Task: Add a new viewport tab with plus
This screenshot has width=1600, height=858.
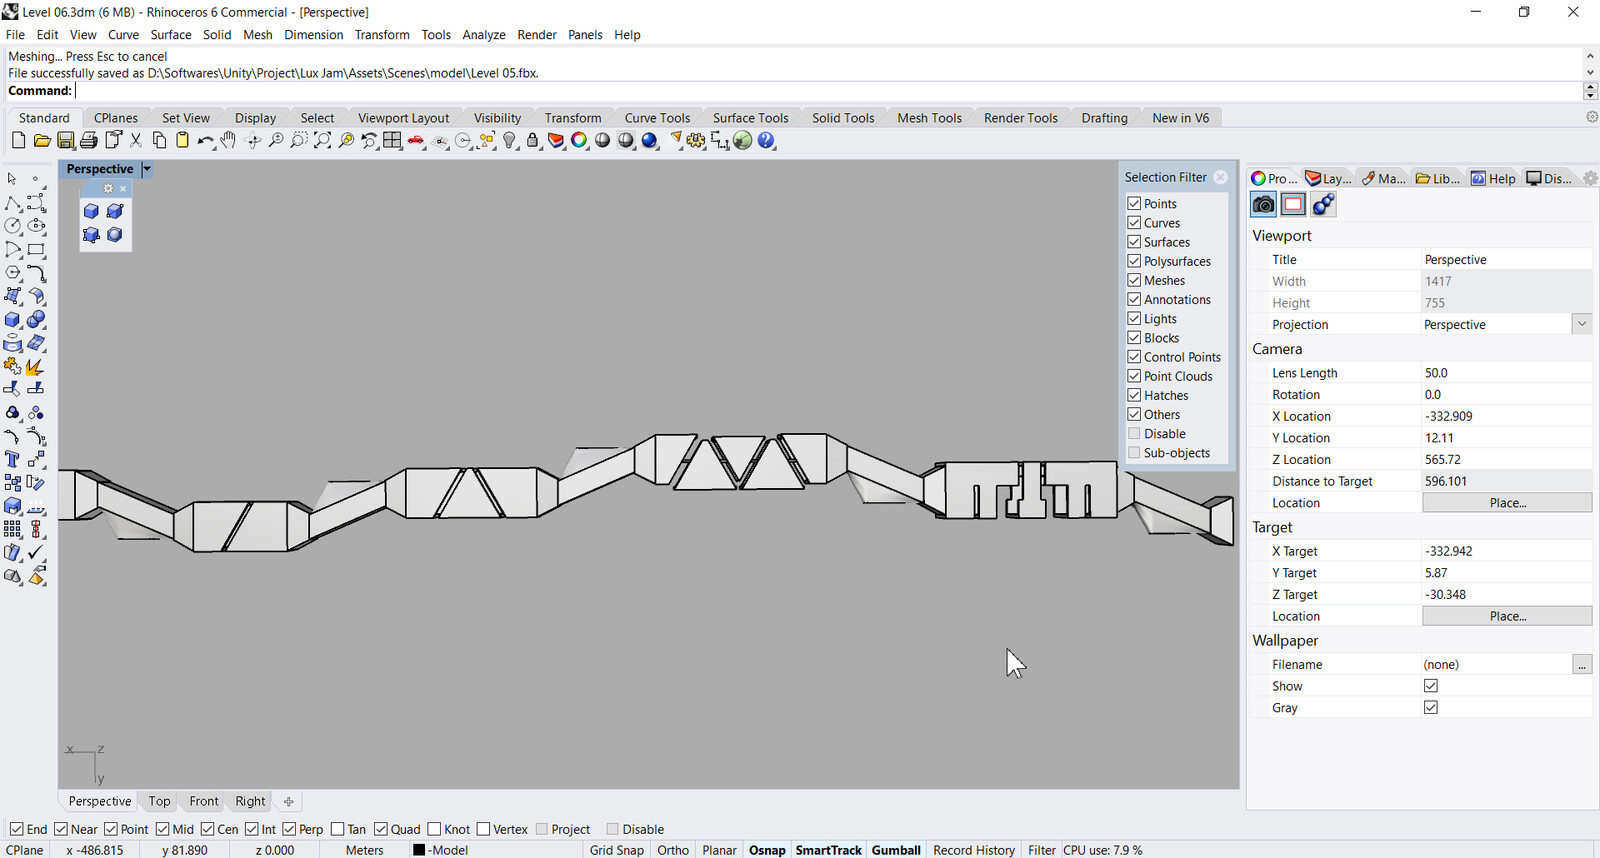Action: [289, 801]
